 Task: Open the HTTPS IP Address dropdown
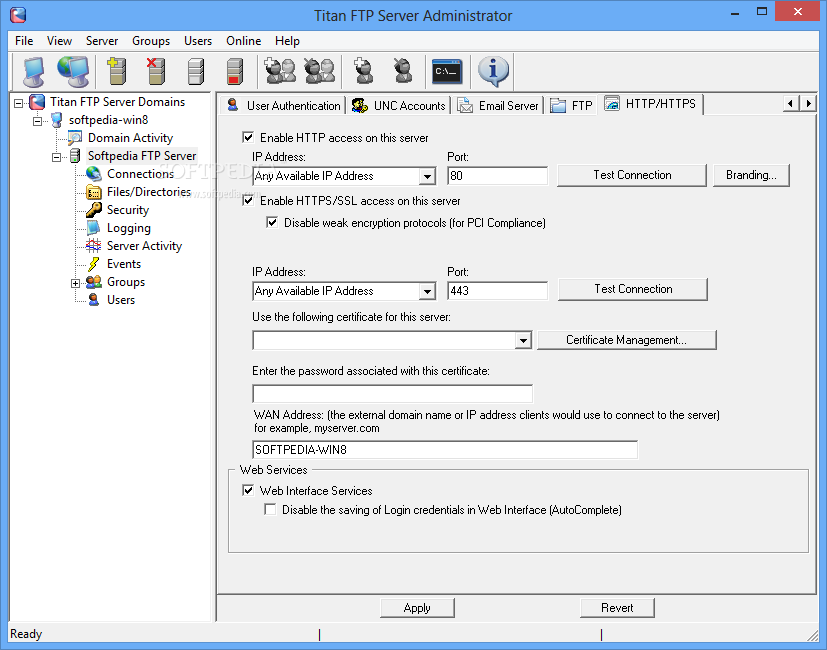(427, 291)
